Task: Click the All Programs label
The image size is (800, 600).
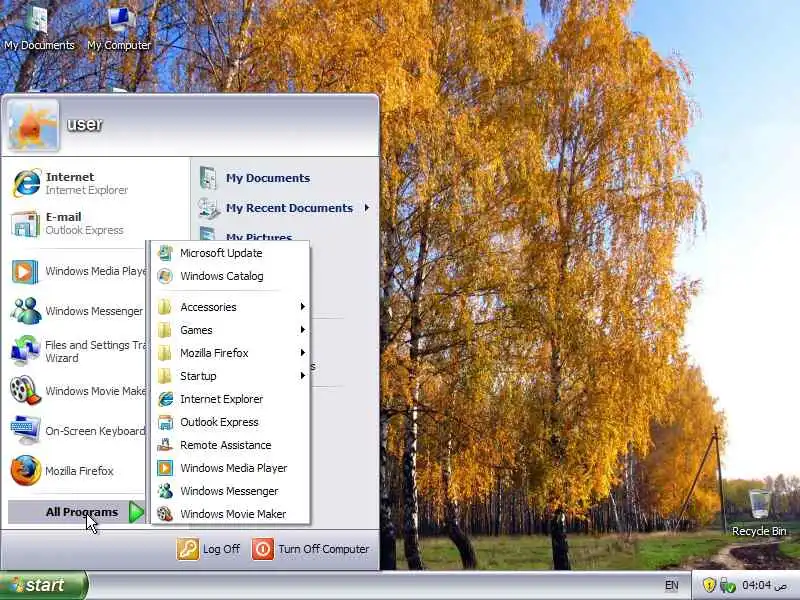Action: (82, 512)
